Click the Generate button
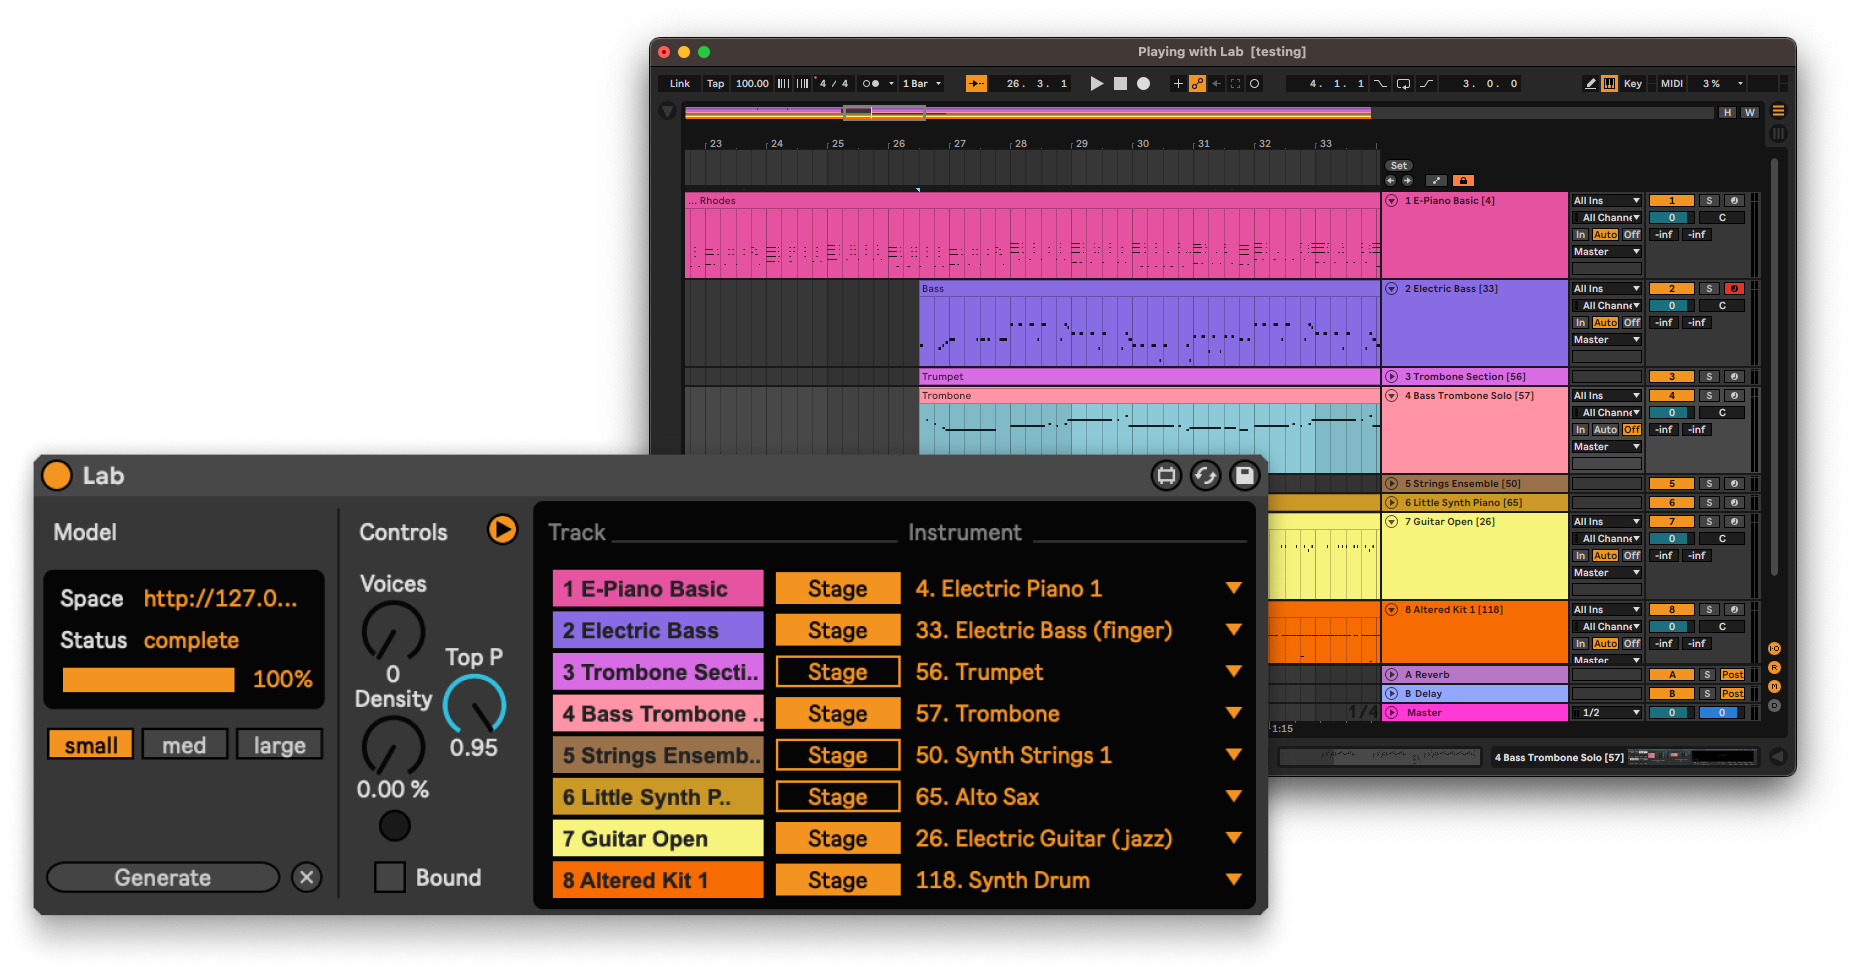This screenshot has height=975, width=1852. (x=163, y=878)
